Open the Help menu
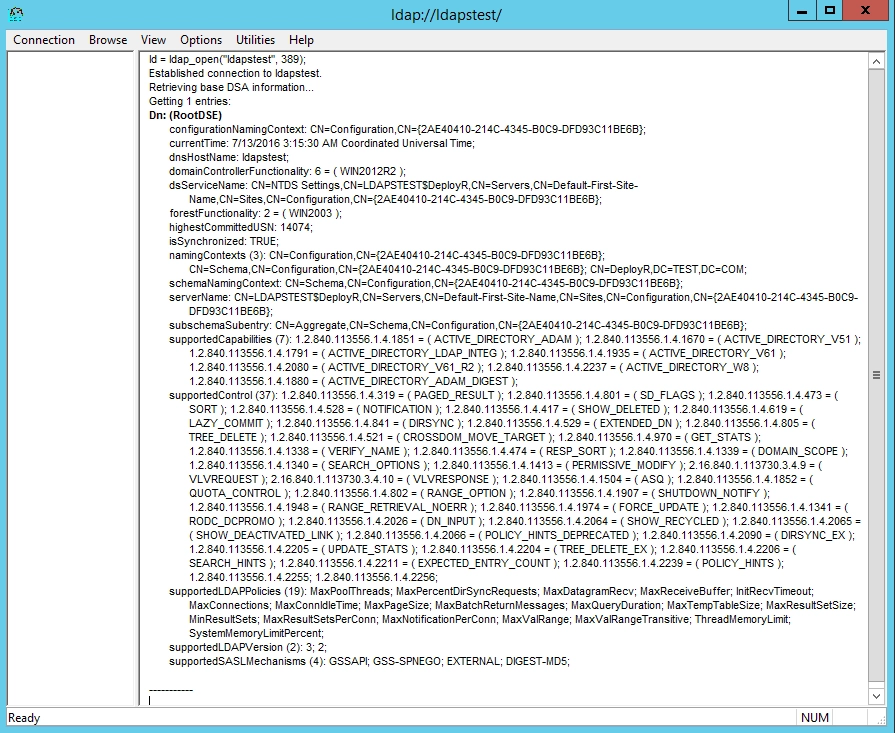The height and width of the screenshot is (733, 895). click(x=301, y=40)
